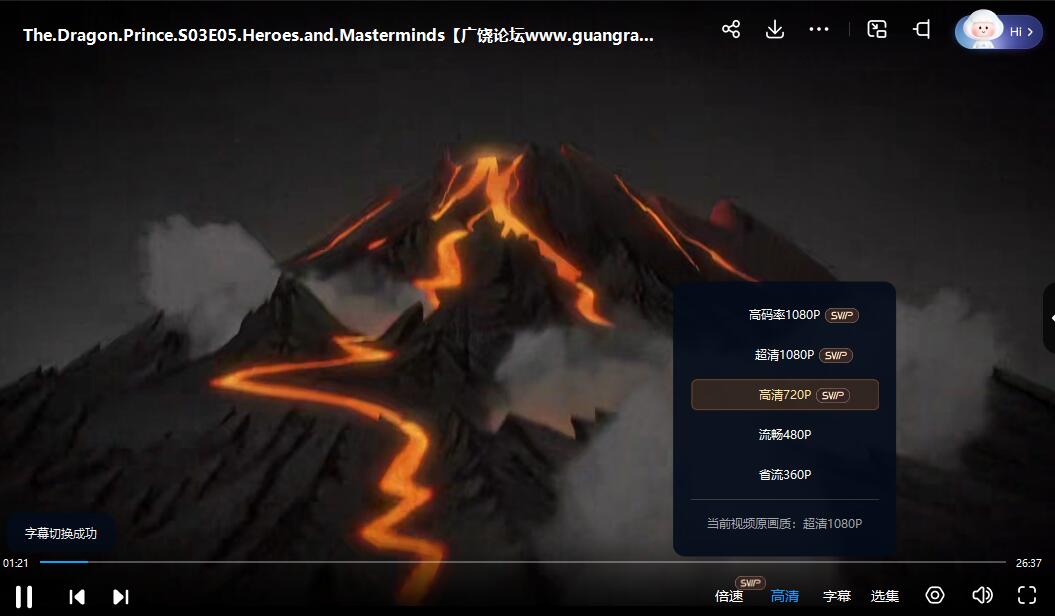This screenshot has width=1055, height=616.
Task: Open the picture-in-picture mini player icon
Action: [877, 30]
